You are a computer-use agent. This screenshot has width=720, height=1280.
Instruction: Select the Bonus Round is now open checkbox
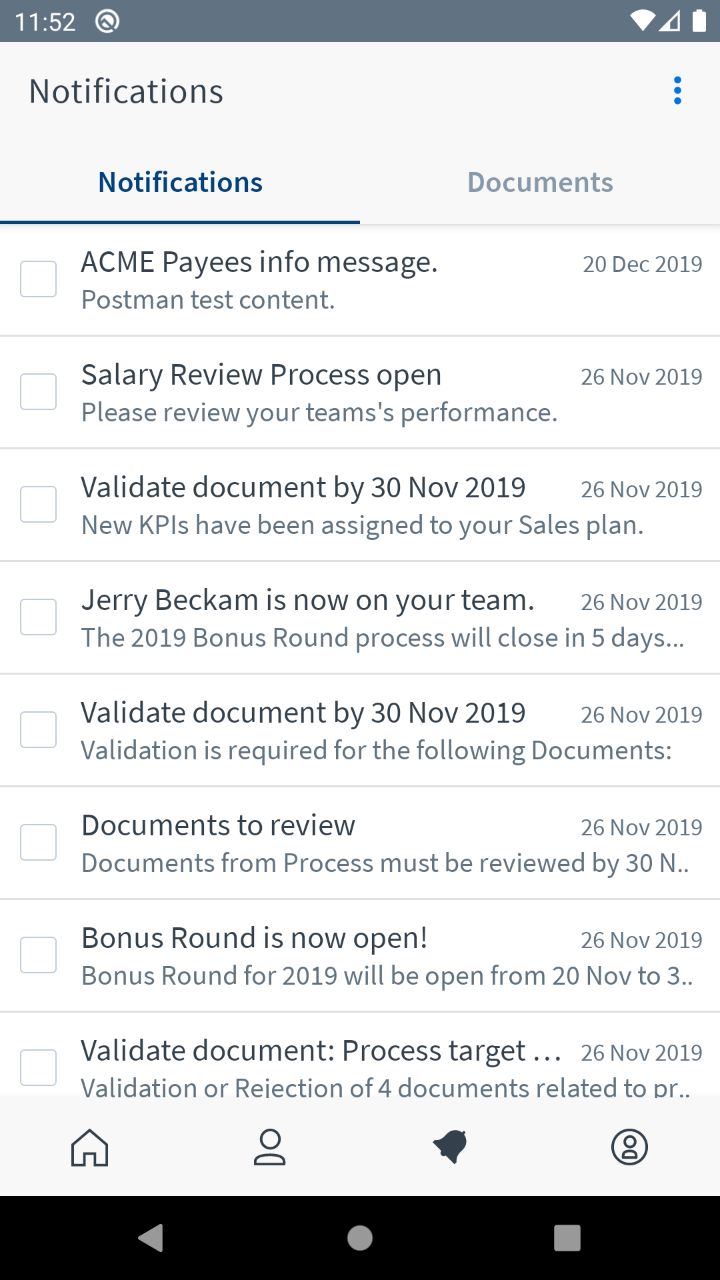pyautogui.click(x=39, y=955)
